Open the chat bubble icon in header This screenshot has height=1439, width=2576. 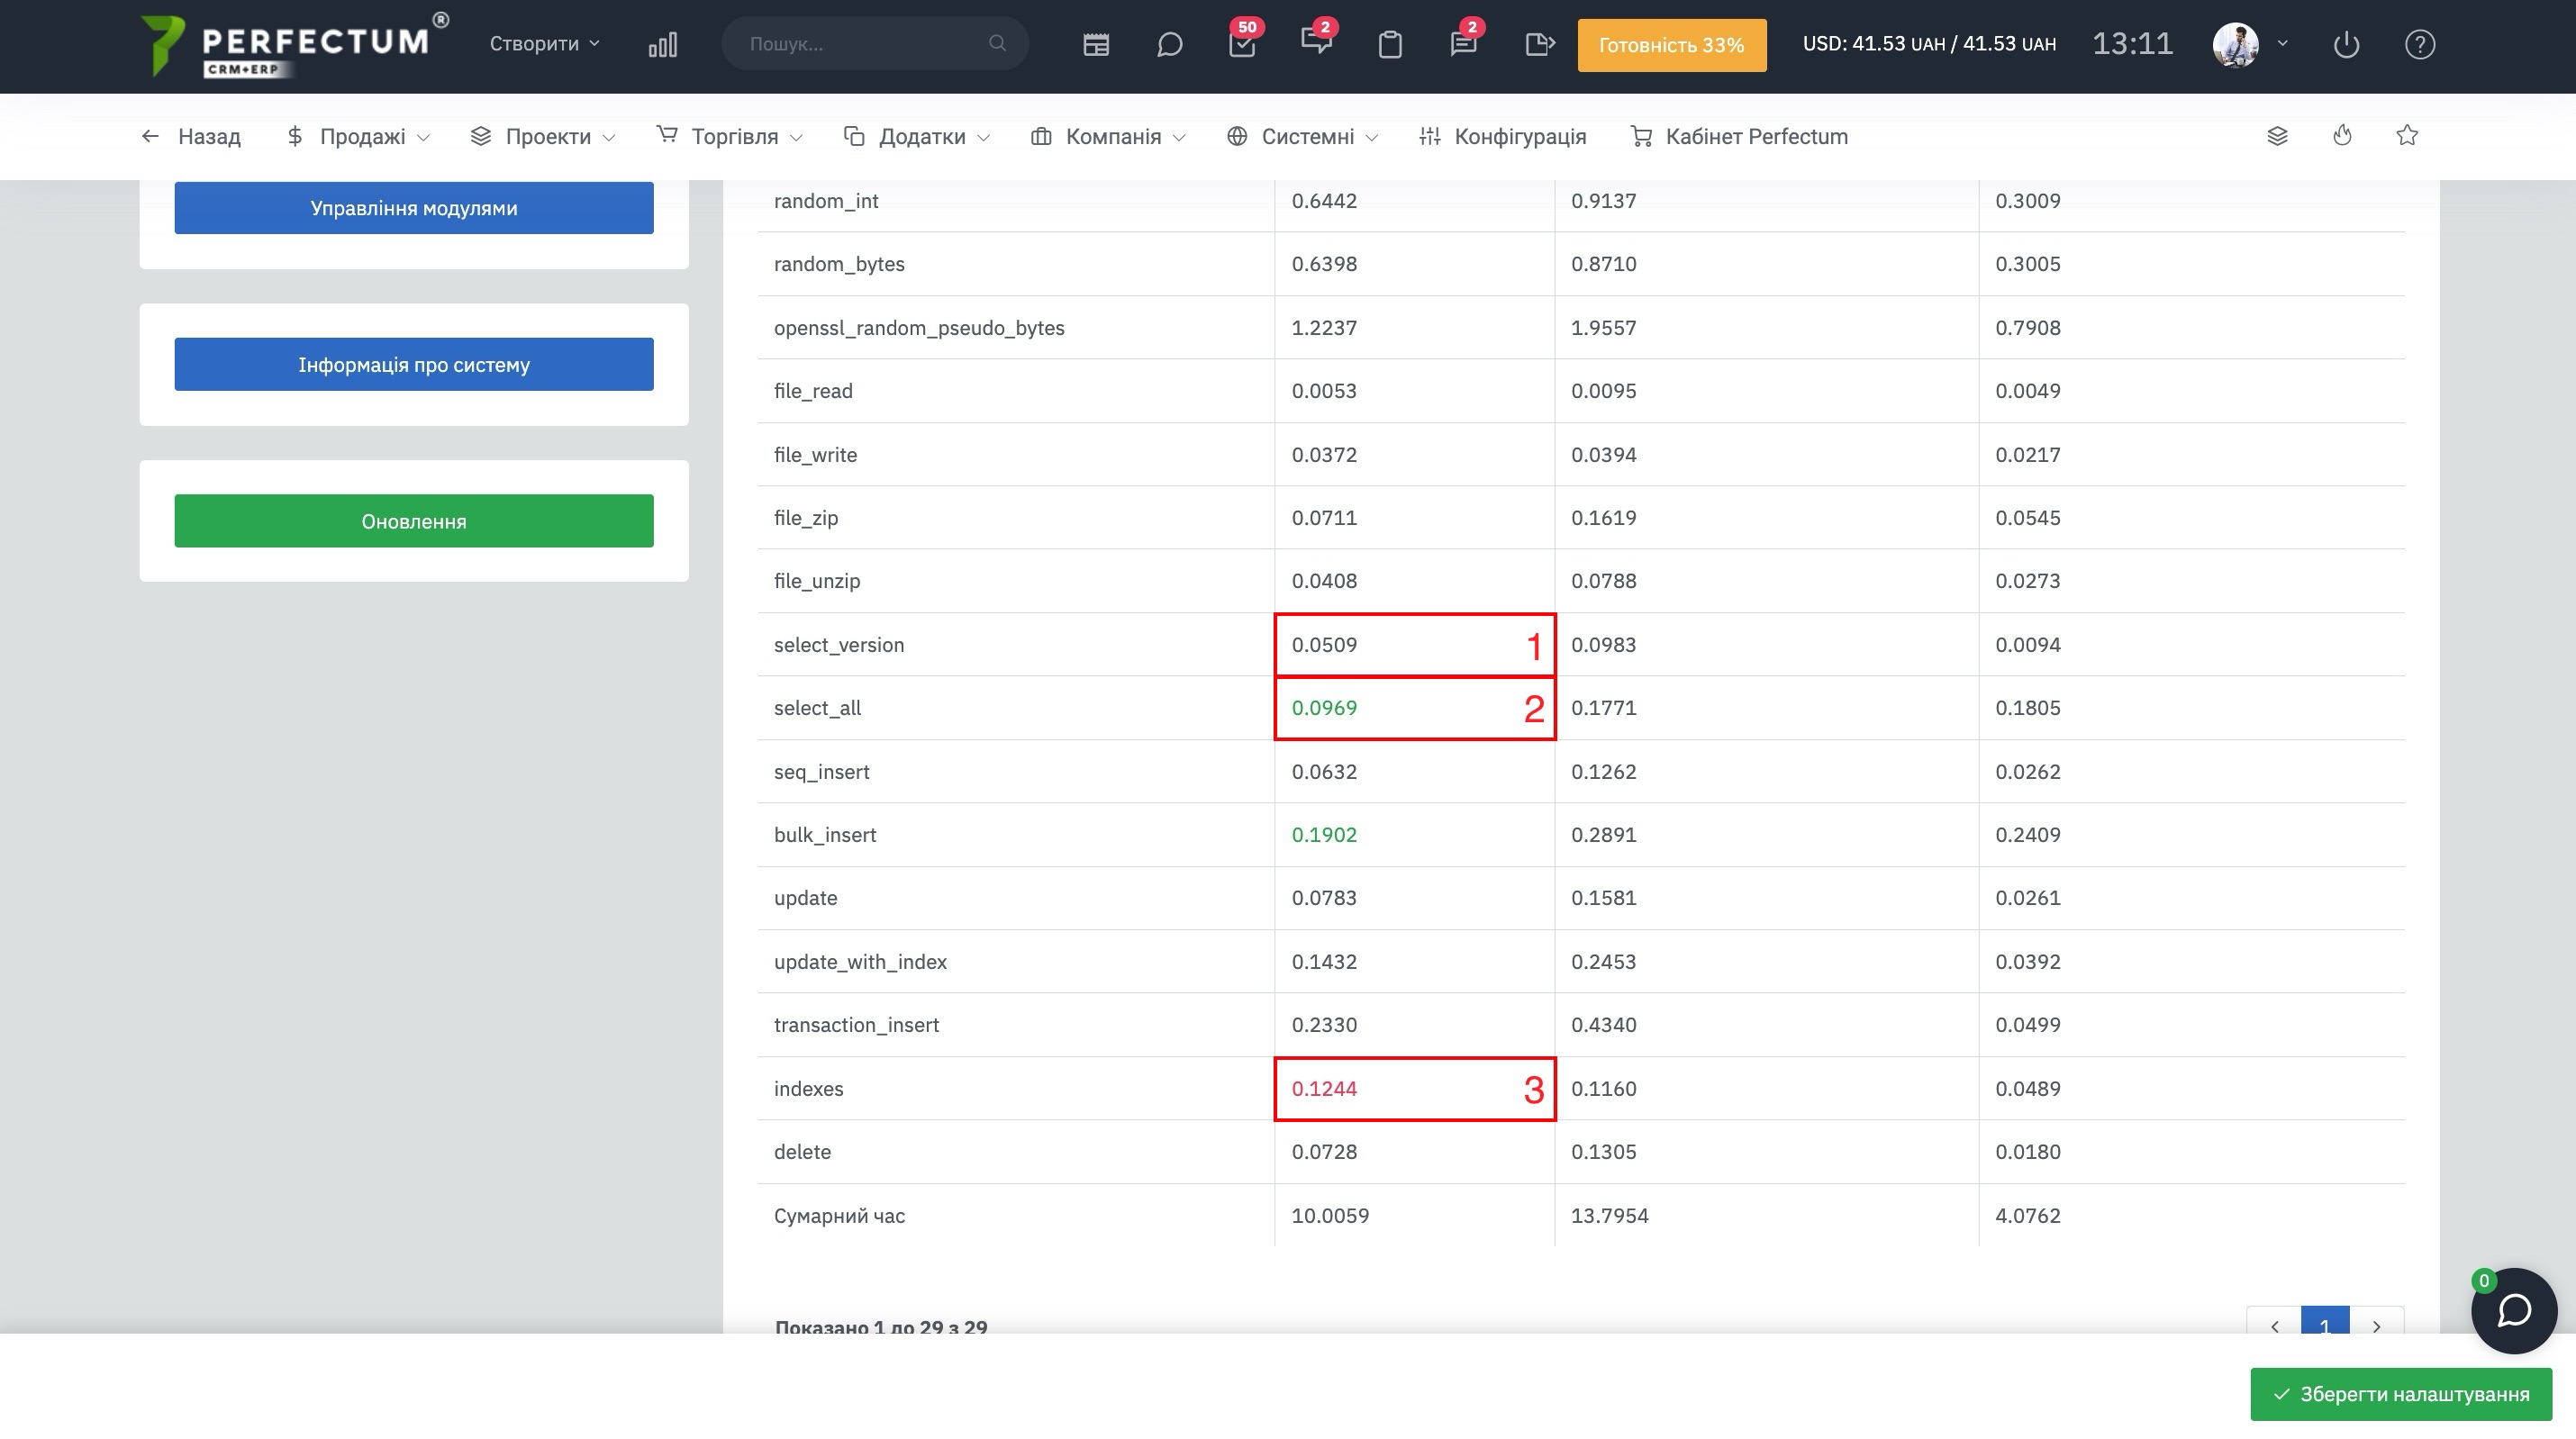1169,44
